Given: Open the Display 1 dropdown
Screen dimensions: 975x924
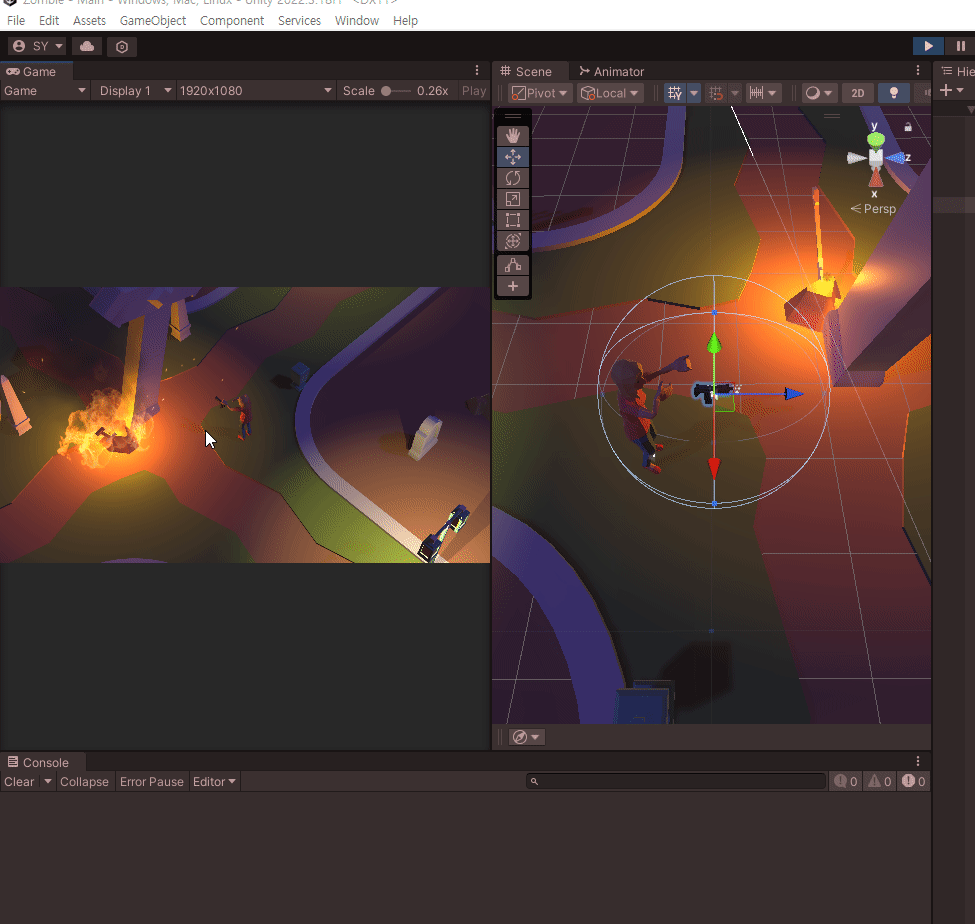Looking at the screenshot, I should [133, 91].
